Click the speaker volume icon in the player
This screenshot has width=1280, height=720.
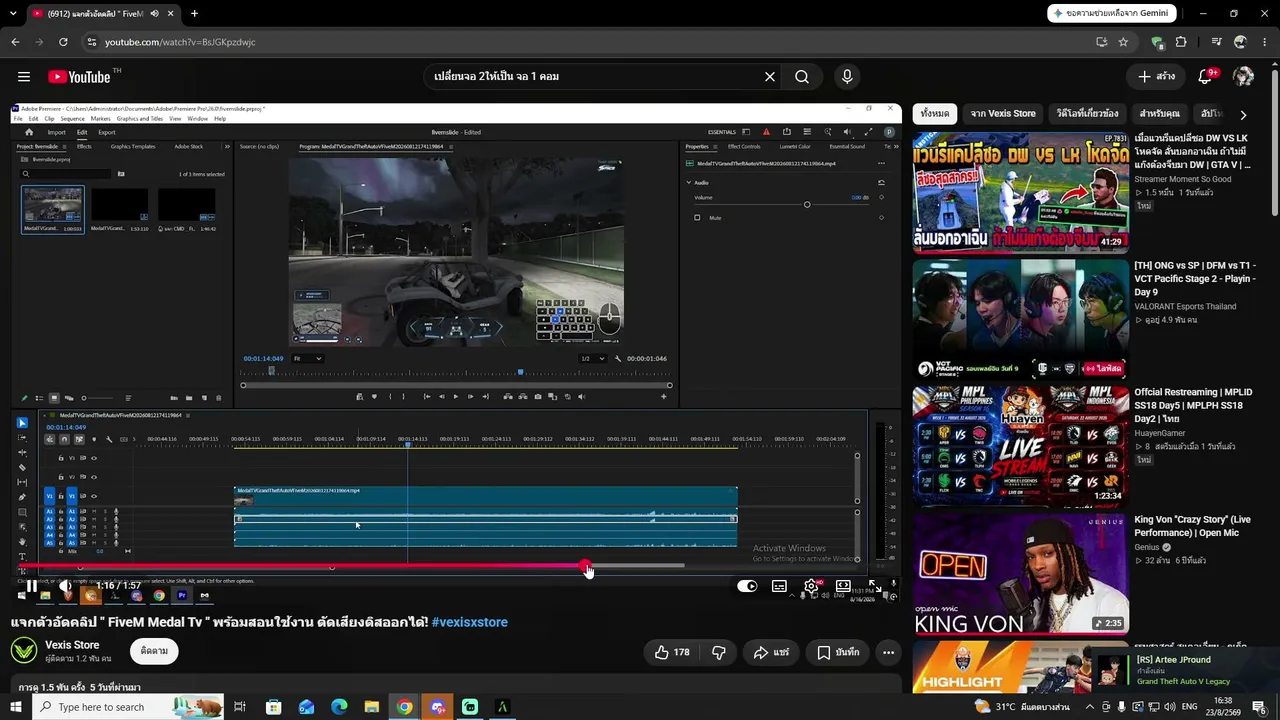pyautogui.click(x=65, y=586)
